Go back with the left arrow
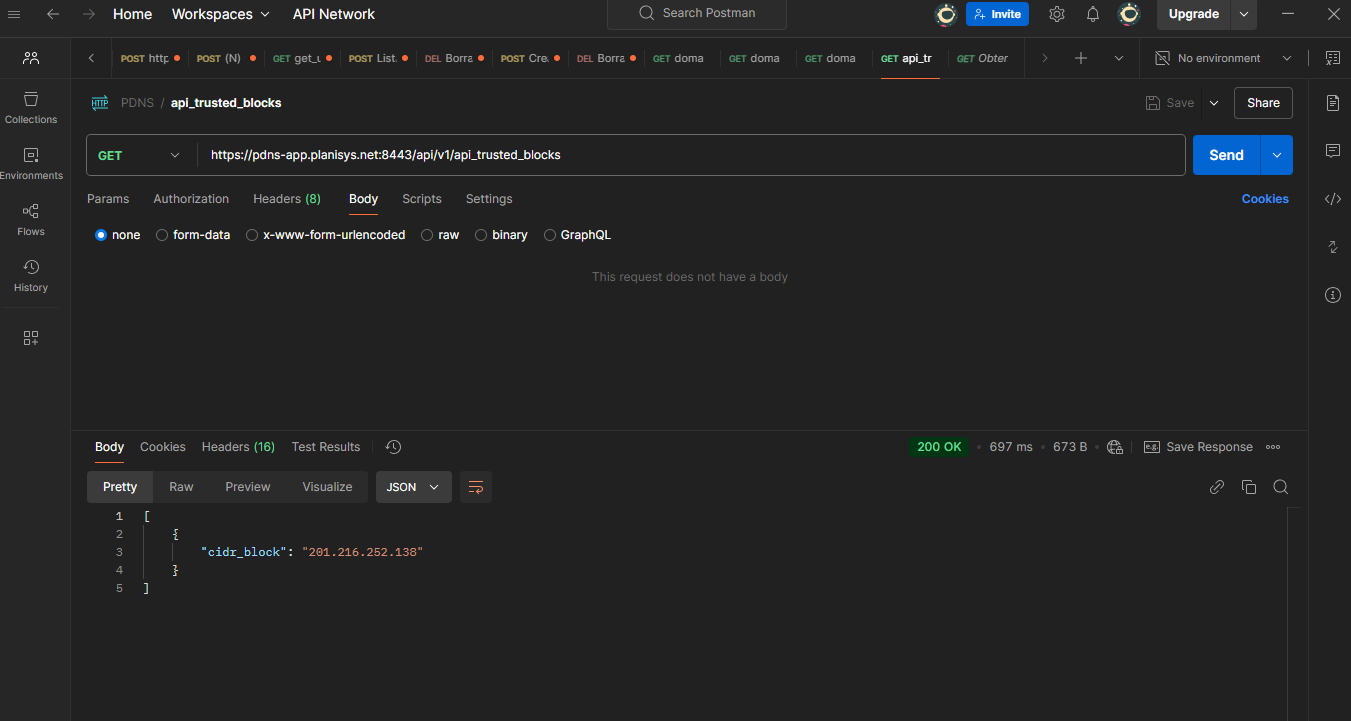The width and height of the screenshot is (1351, 721). (x=52, y=14)
